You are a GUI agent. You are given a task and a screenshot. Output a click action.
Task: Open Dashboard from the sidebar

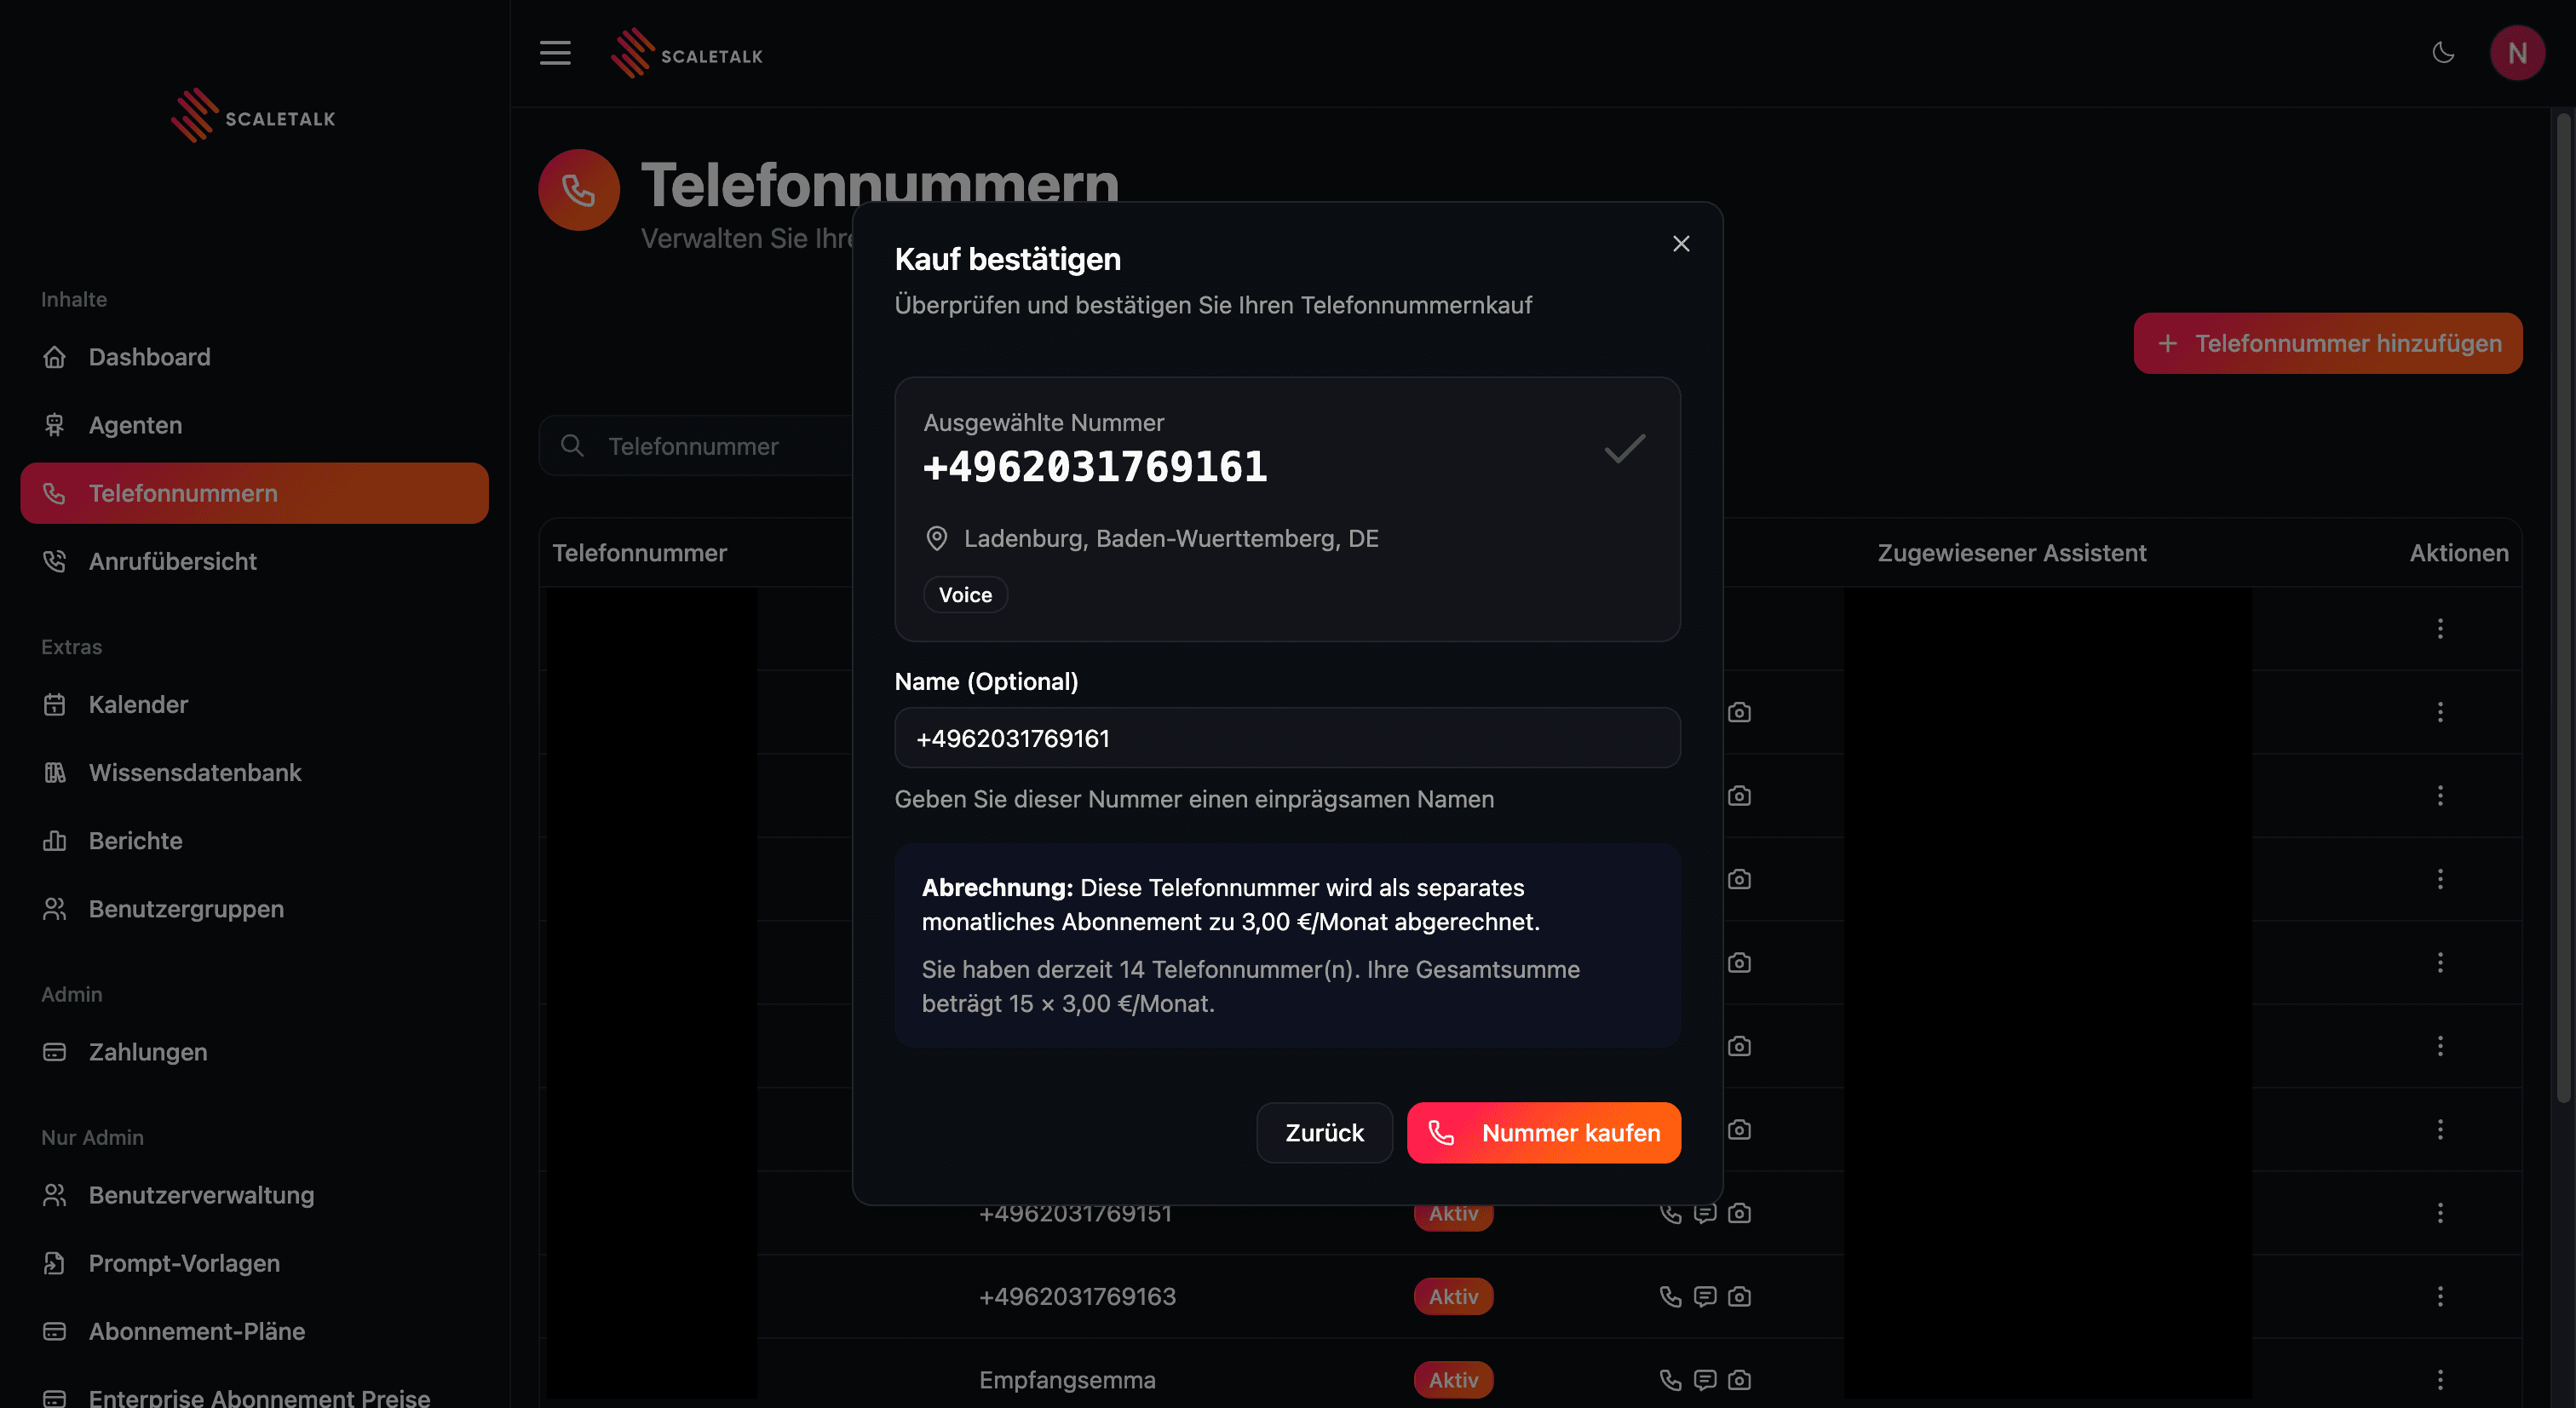click(x=149, y=357)
